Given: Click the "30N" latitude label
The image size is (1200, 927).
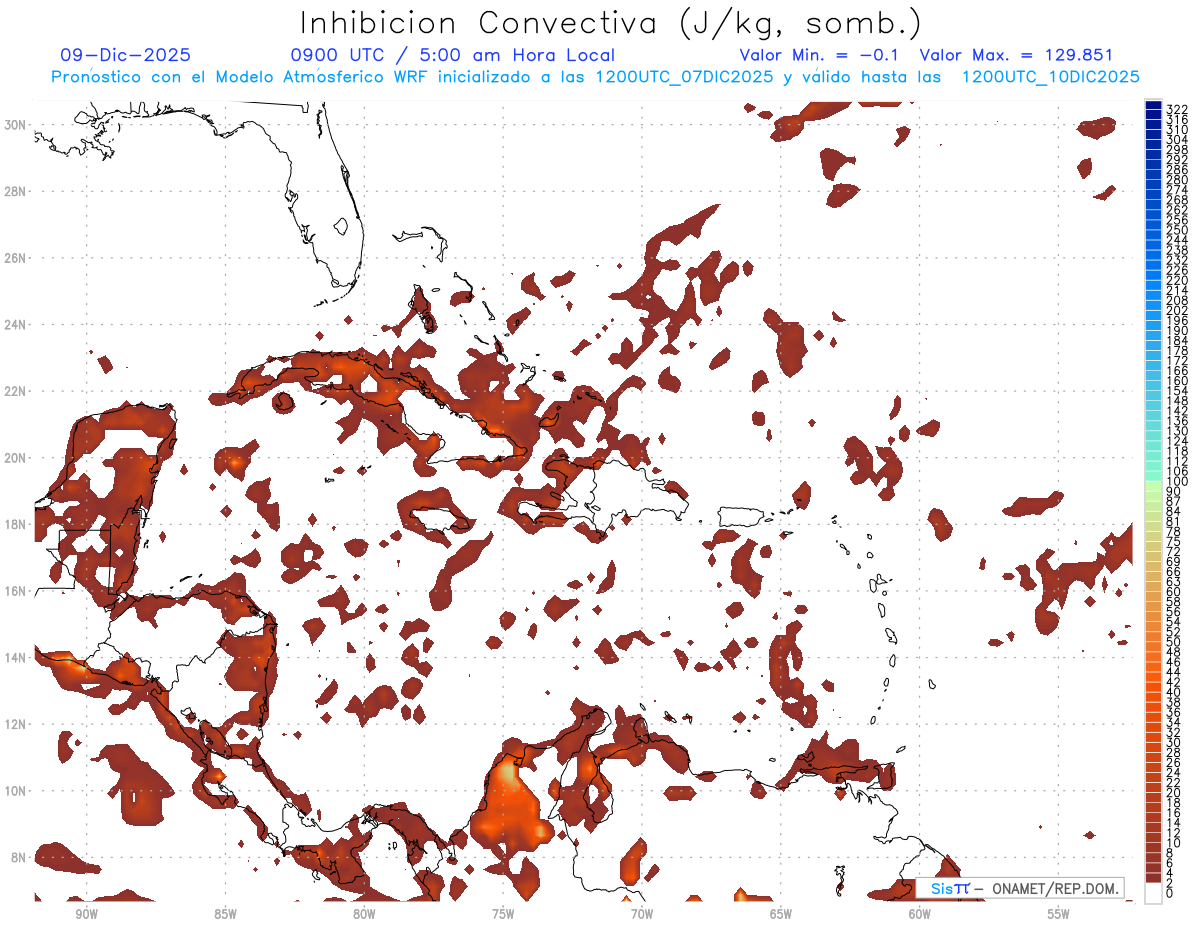Looking at the screenshot, I should point(16,125).
